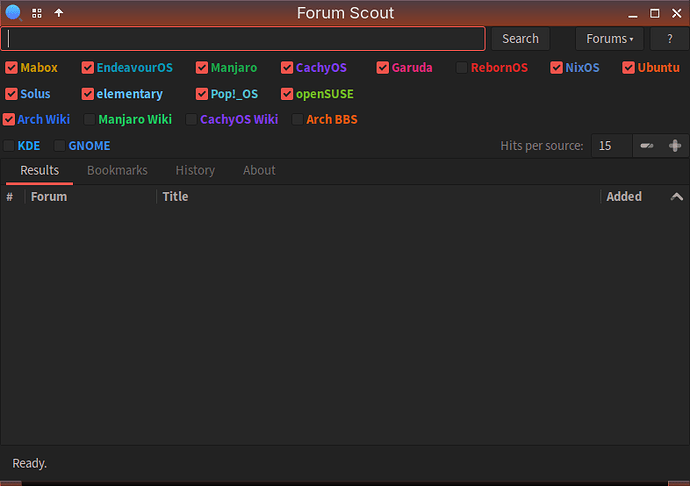Image resolution: width=690 pixels, height=486 pixels.
Task: Uncheck the Pop!_OS forum checkbox
Action: pyautogui.click(x=202, y=94)
